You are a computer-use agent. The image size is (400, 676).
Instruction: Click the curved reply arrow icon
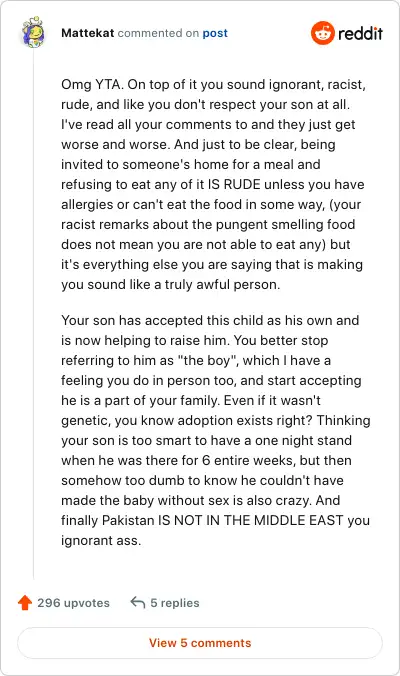[138, 602]
